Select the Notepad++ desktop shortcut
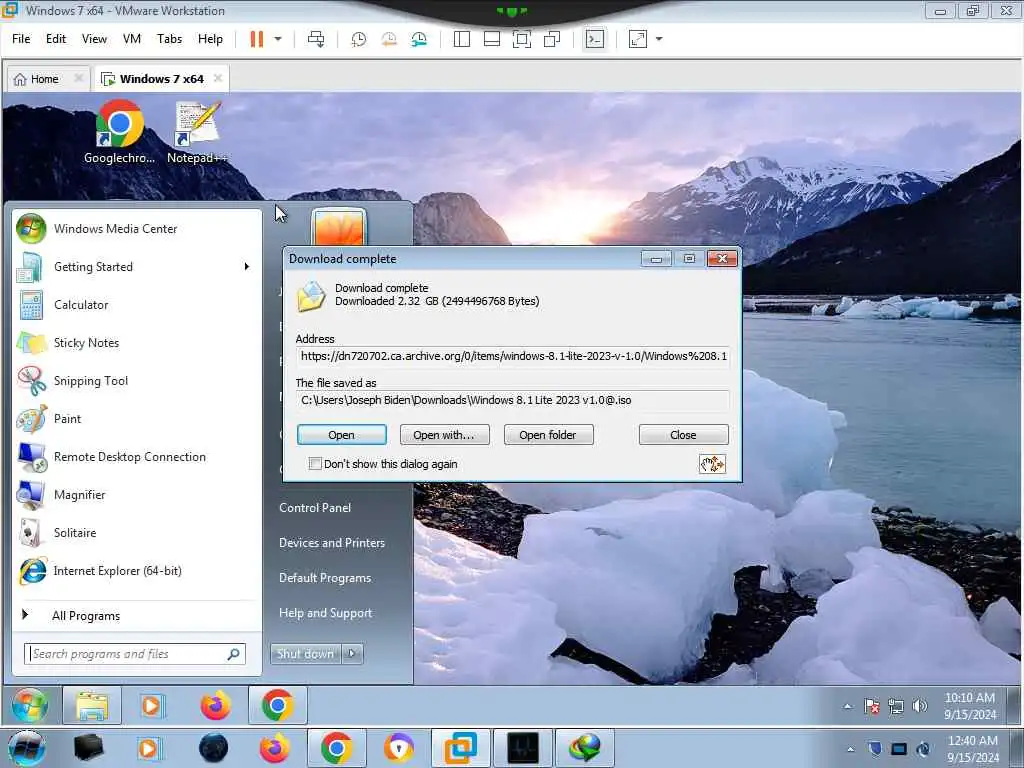Screen dimensions: 1024x768 pyautogui.click(x=197, y=131)
